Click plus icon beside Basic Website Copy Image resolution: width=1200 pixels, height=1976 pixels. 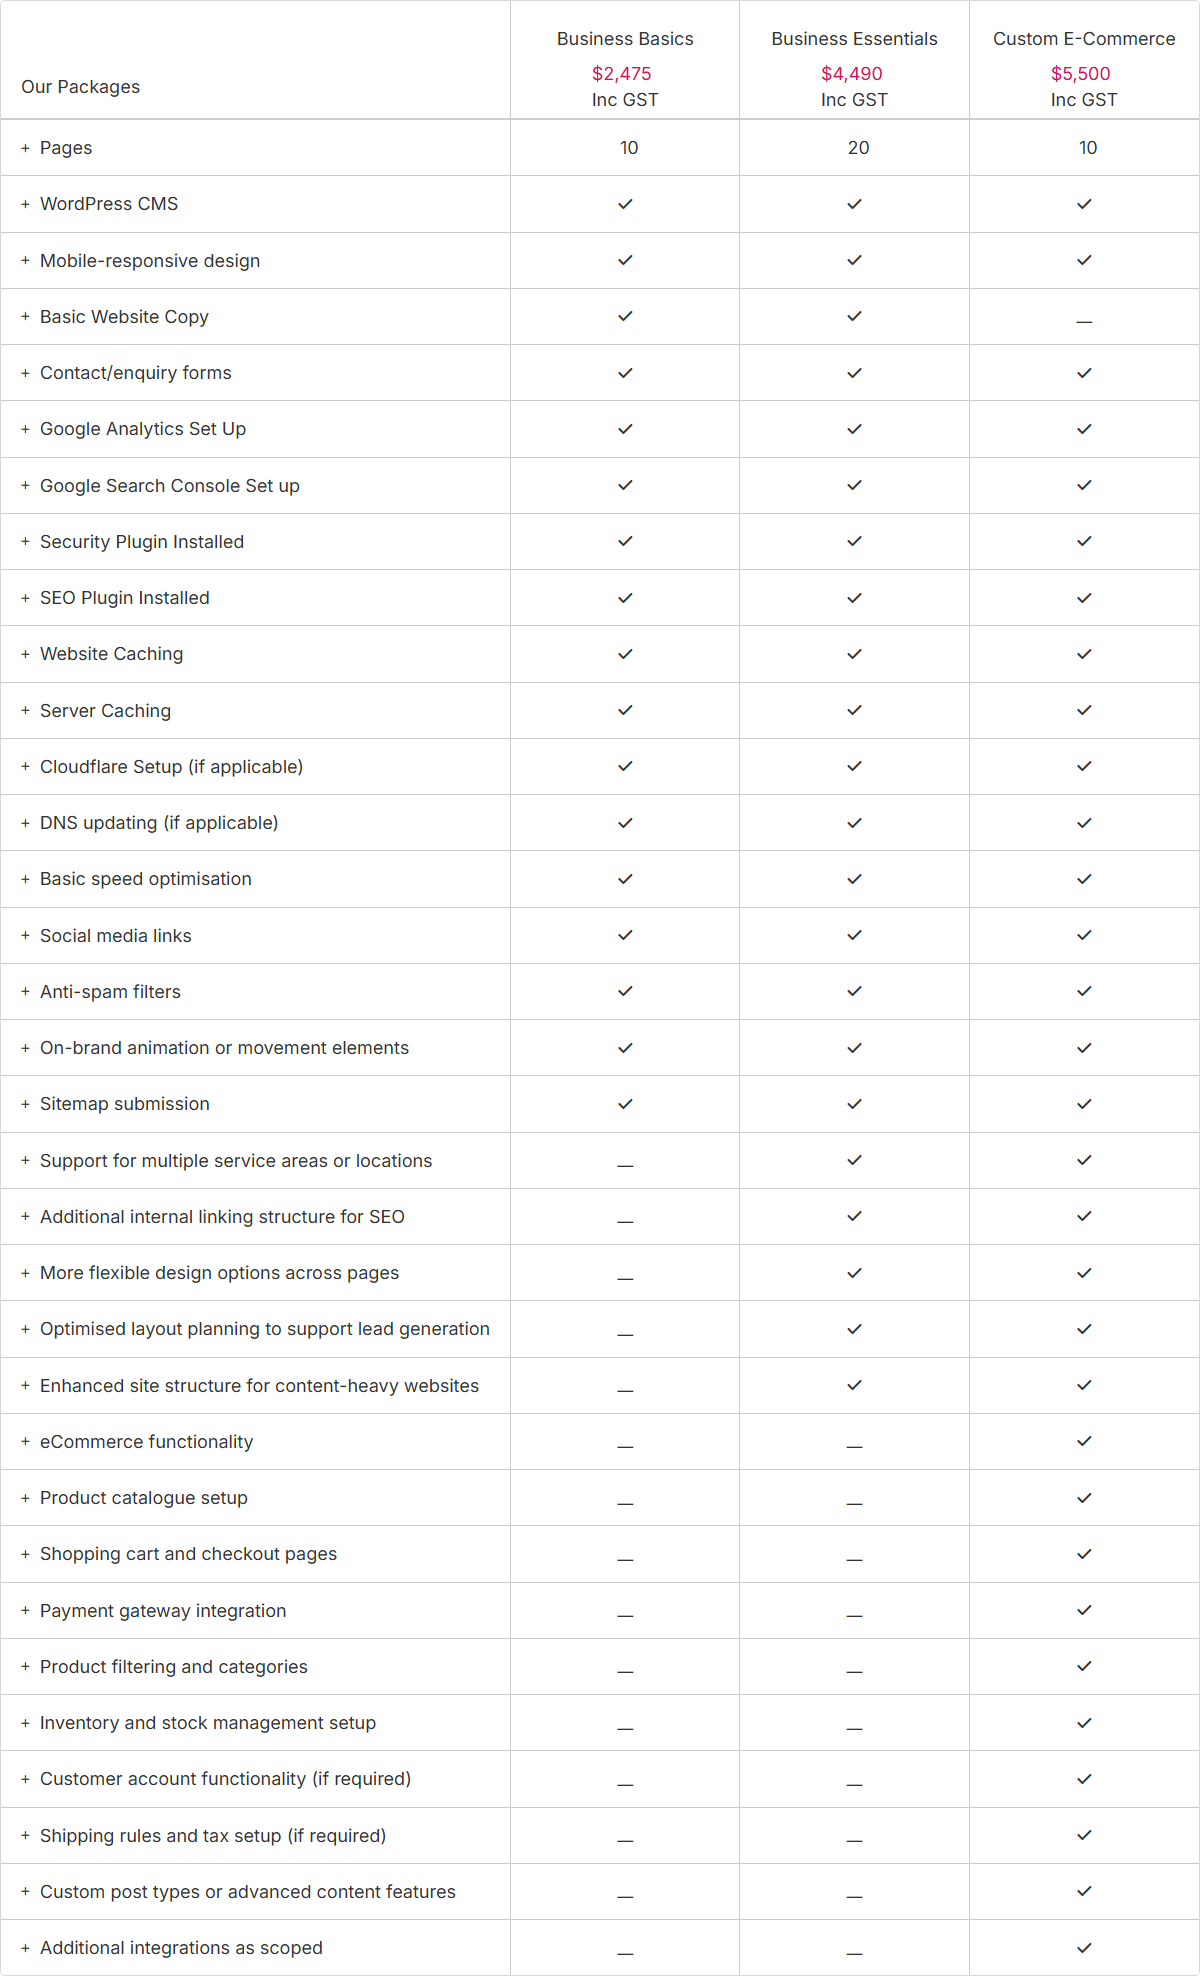[25, 317]
